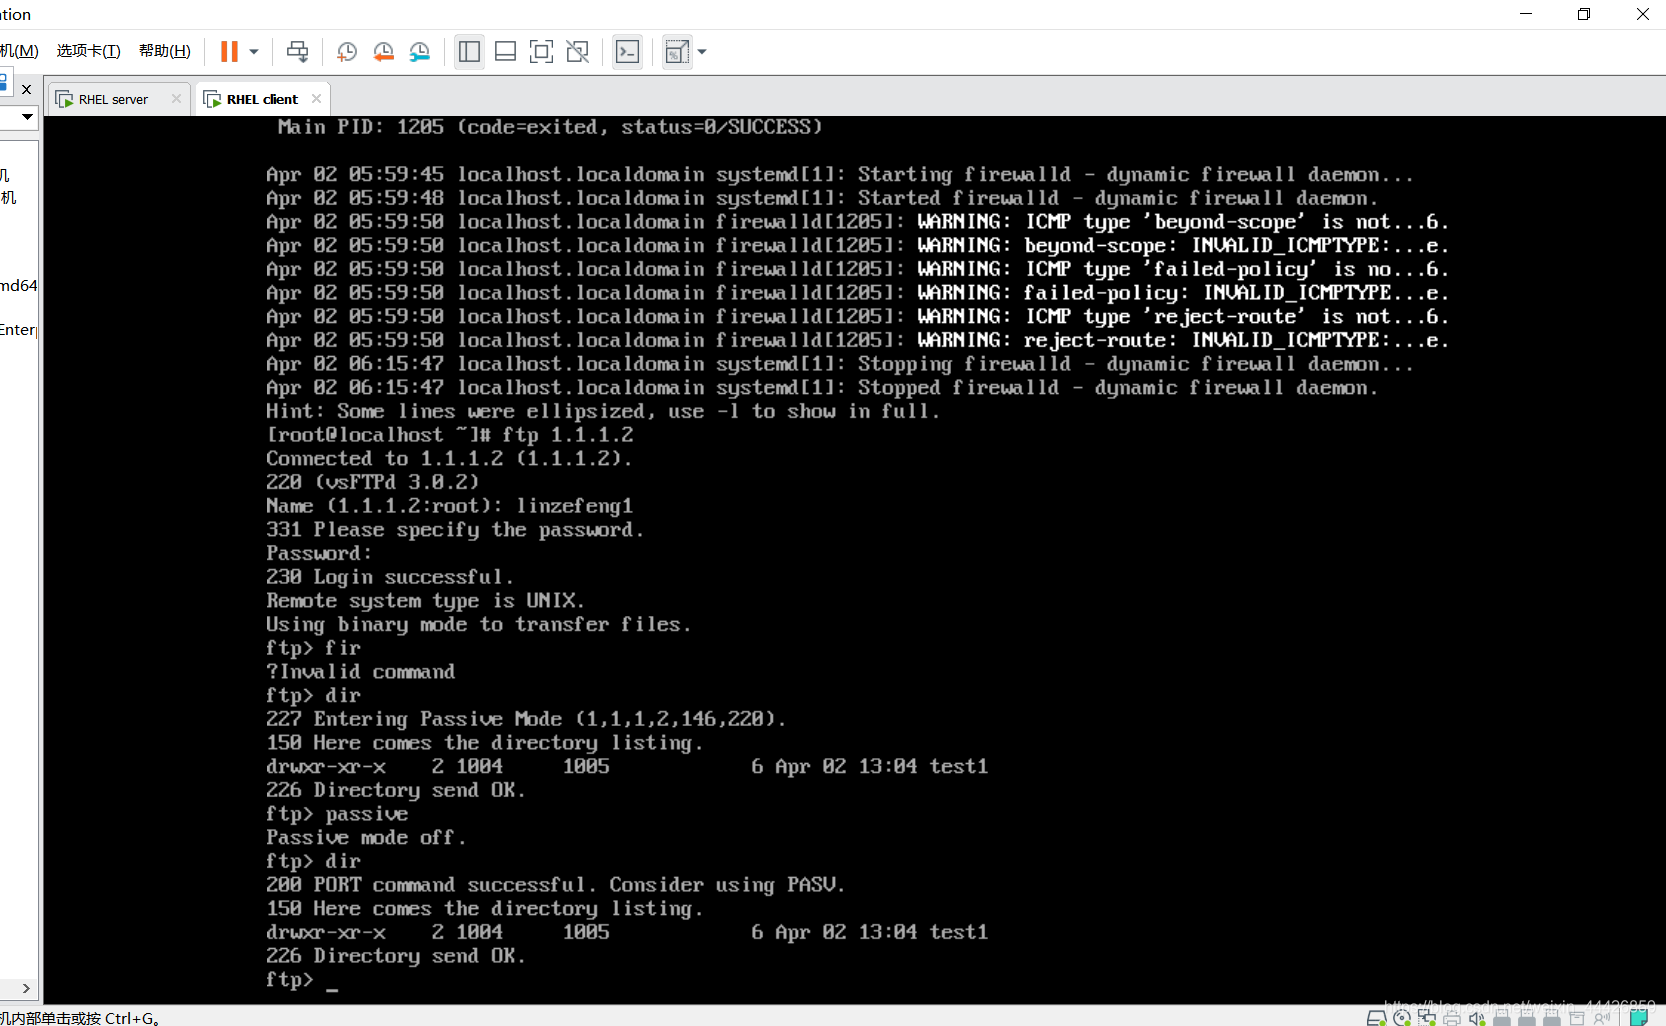Open the snapshot manager
1666x1026 pixels.
tap(420, 52)
